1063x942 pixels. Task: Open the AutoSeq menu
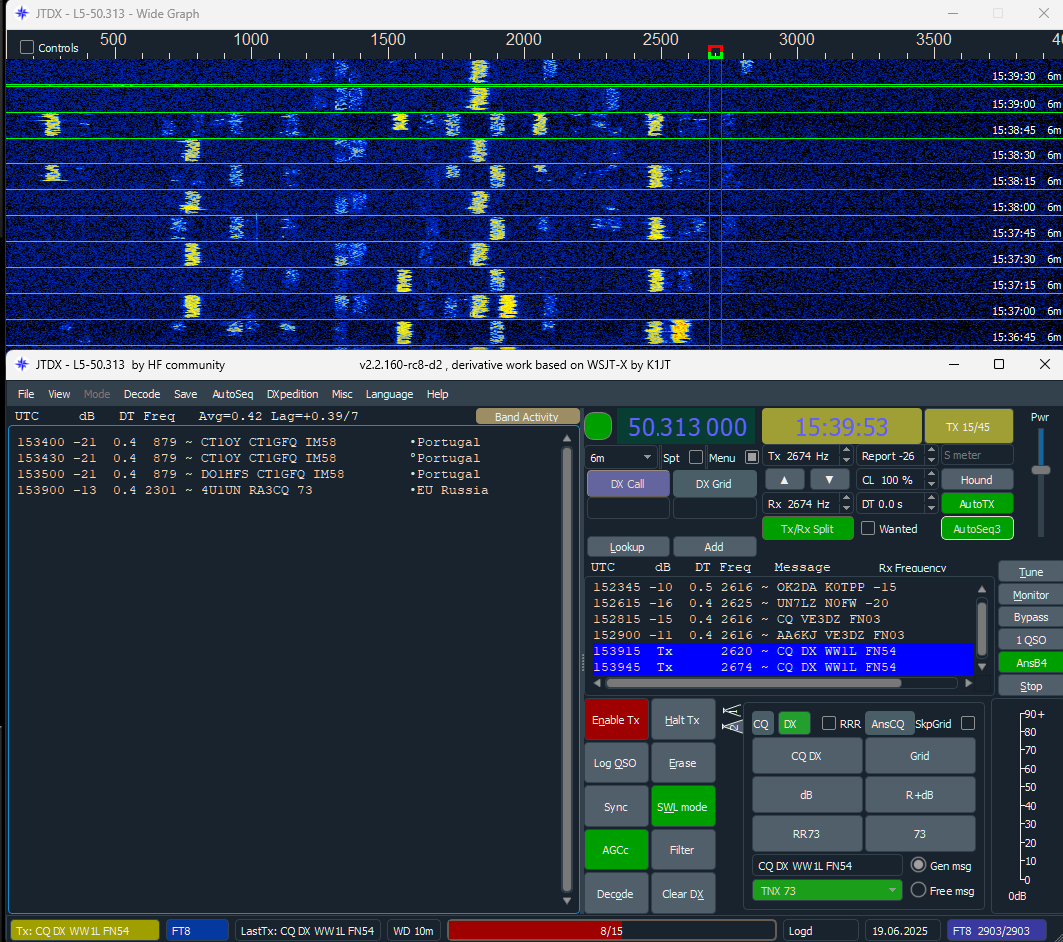coord(233,394)
